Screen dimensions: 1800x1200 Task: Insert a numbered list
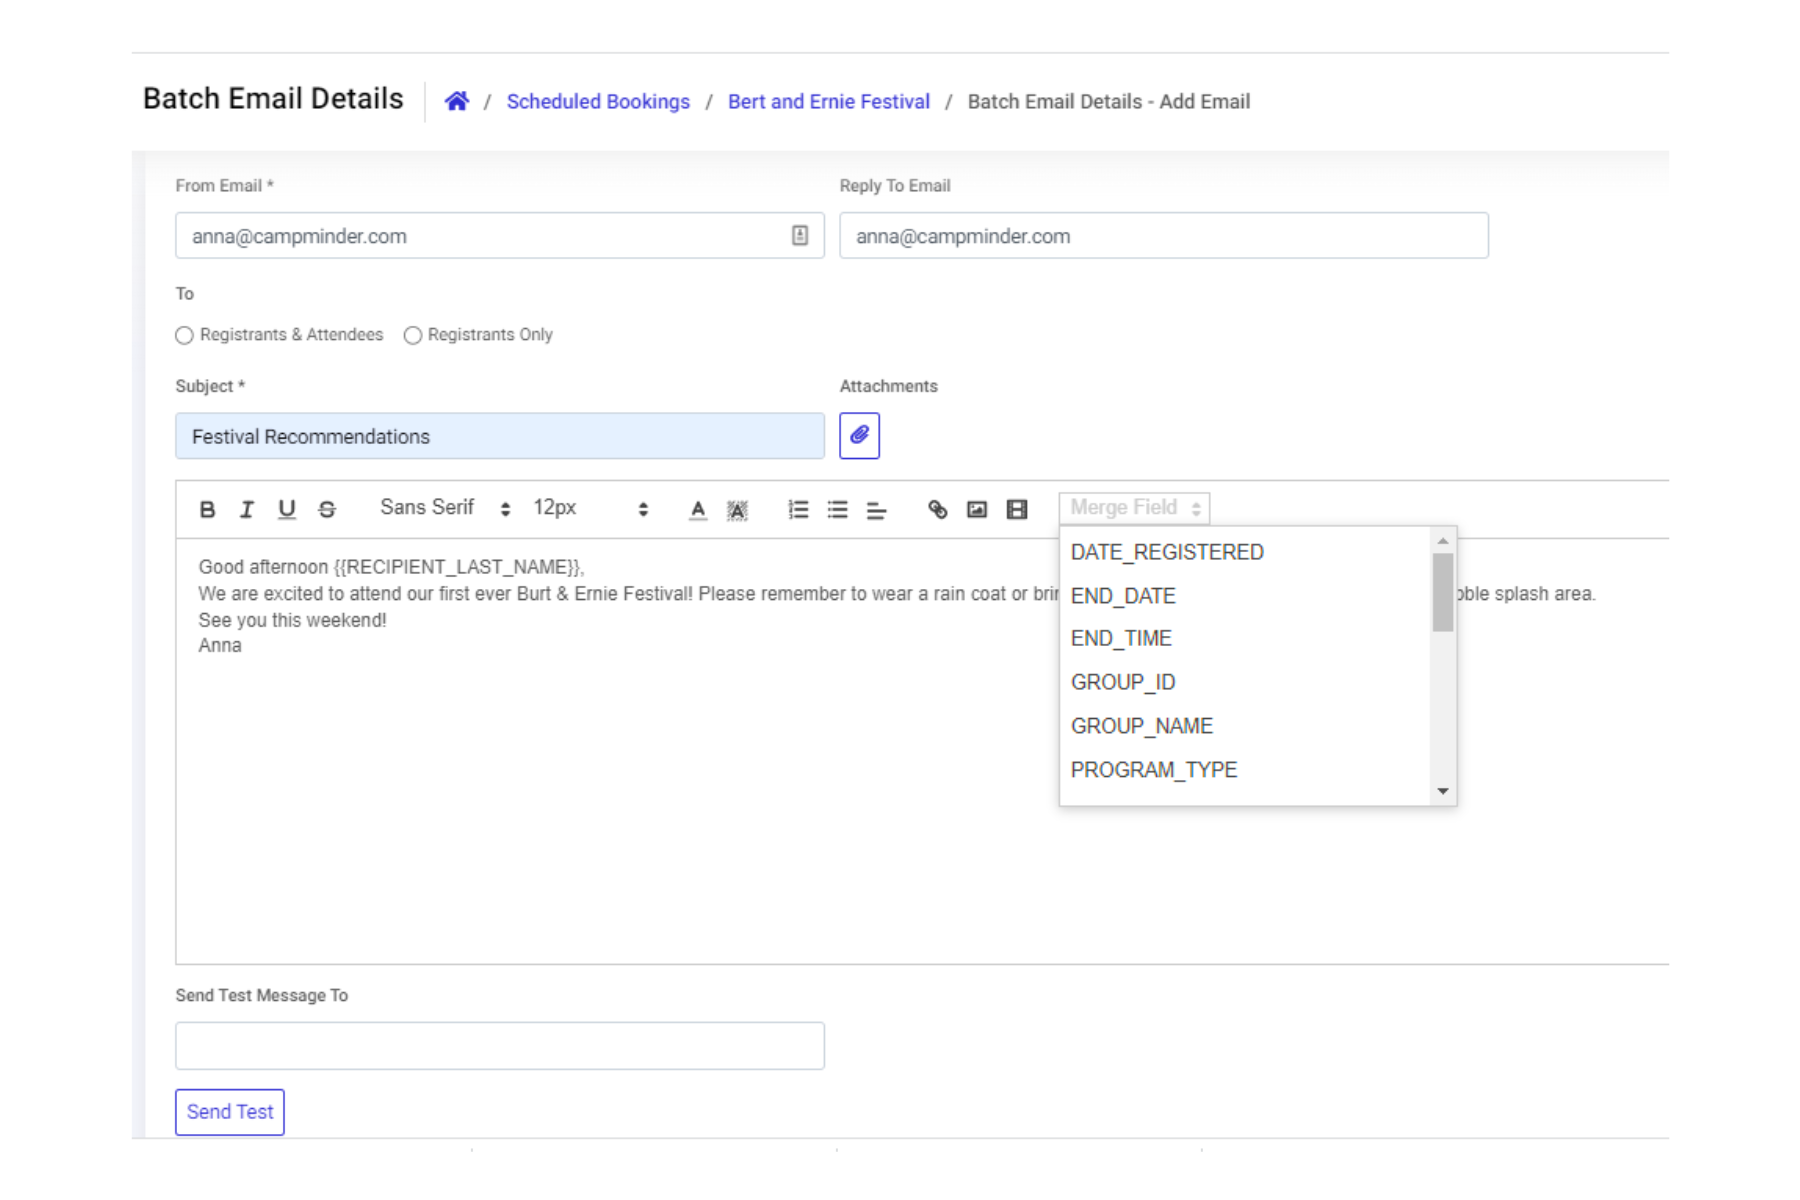point(798,509)
